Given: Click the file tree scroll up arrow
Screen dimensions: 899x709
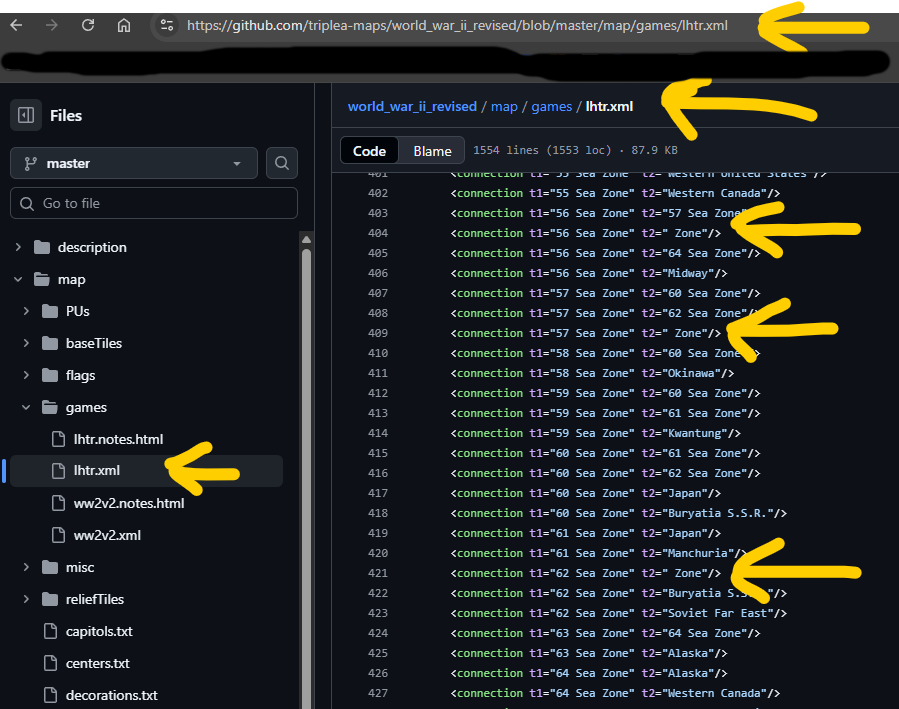Looking at the screenshot, I should (x=306, y=240).
